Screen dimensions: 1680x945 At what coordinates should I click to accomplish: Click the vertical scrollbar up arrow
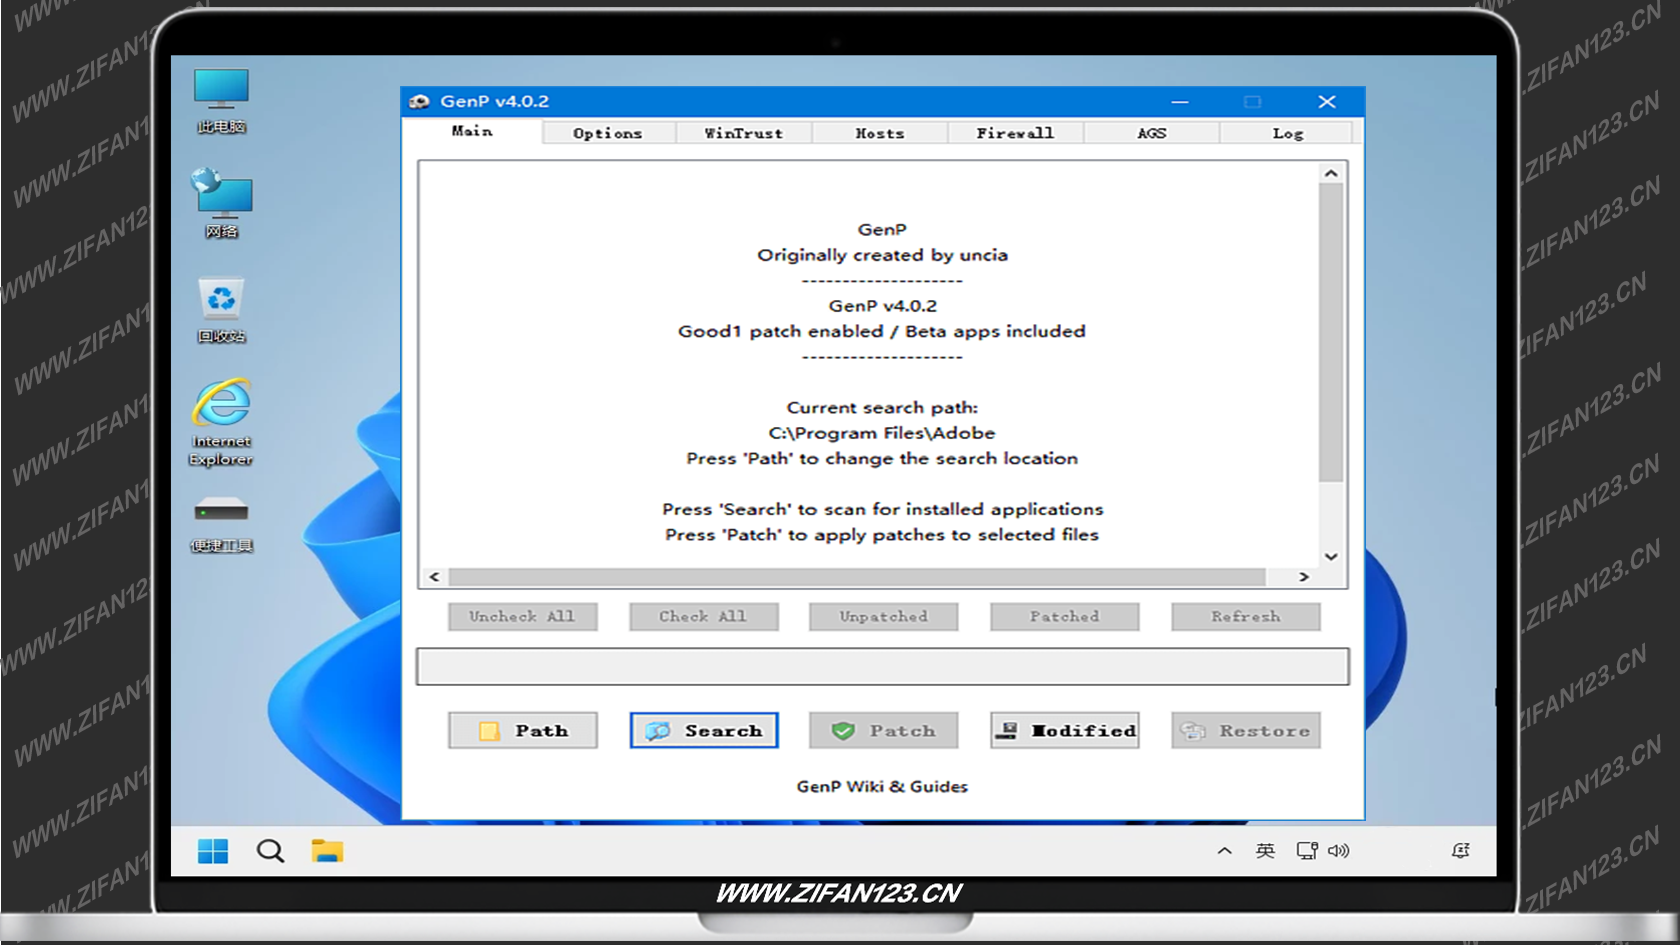1331,173
